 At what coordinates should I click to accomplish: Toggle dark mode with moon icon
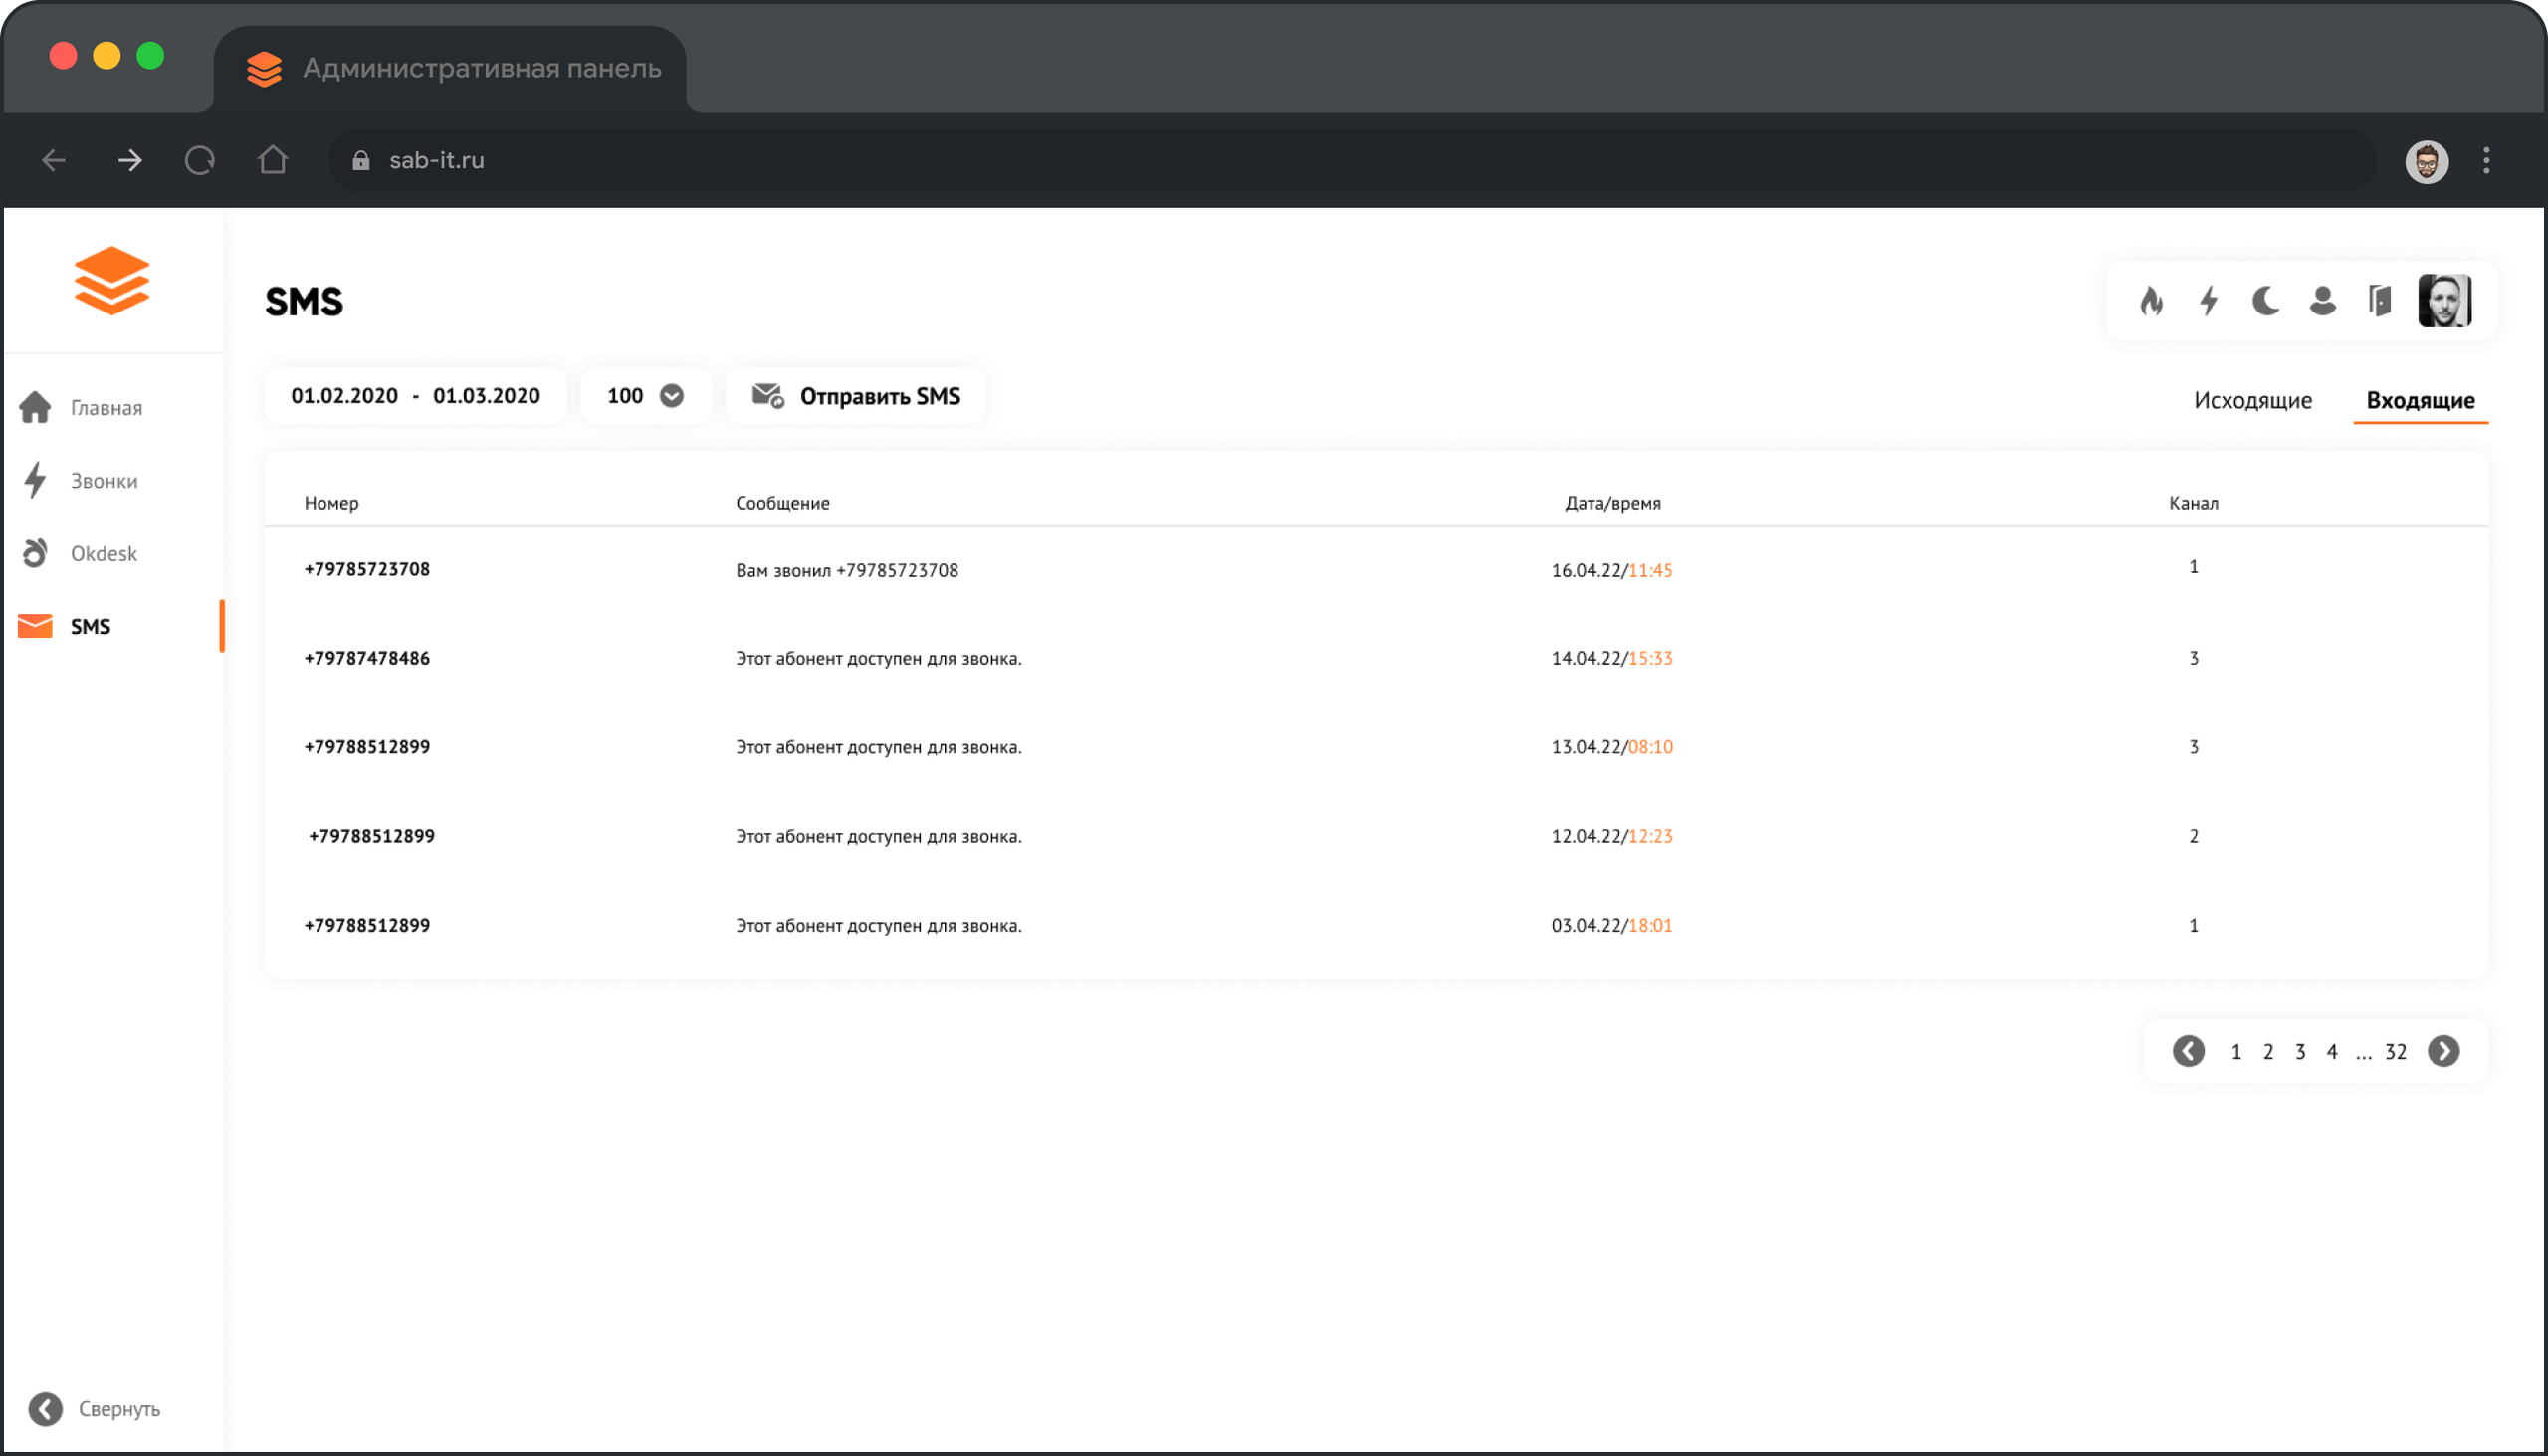2265,301
